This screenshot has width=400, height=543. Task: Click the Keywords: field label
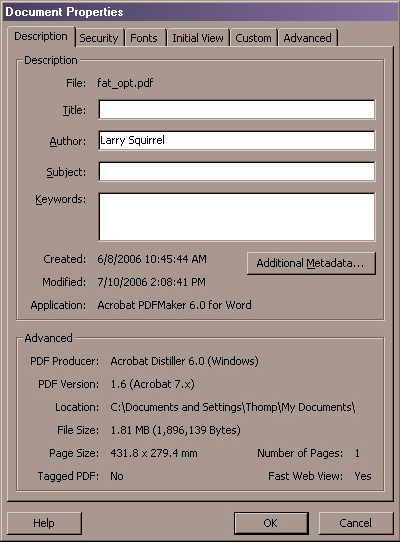pyautogui.click(x=61, y=199)
